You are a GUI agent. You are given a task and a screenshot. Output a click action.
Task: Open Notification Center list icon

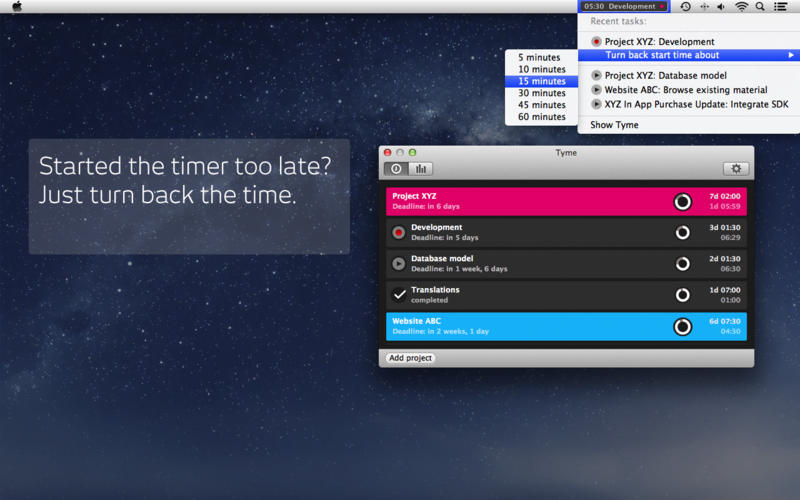781,7
